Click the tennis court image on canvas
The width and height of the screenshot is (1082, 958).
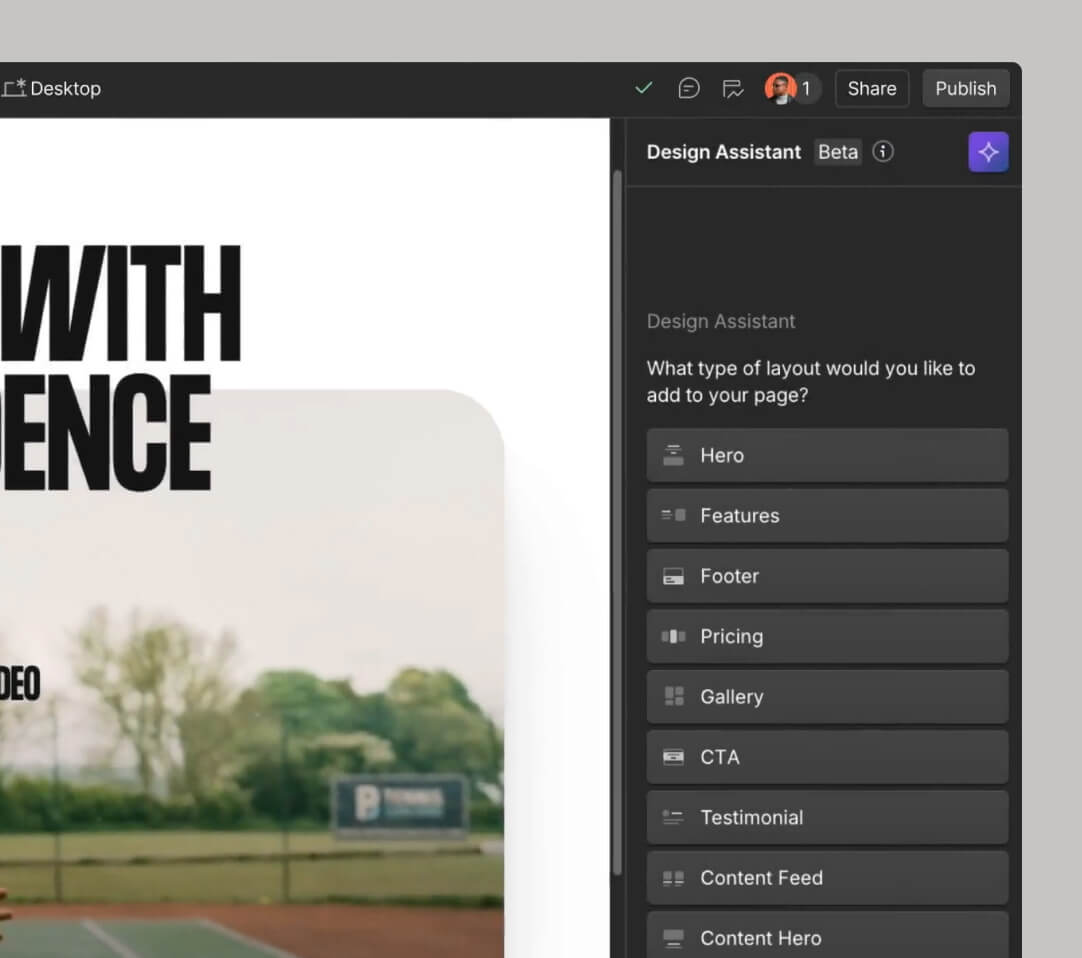252,673
